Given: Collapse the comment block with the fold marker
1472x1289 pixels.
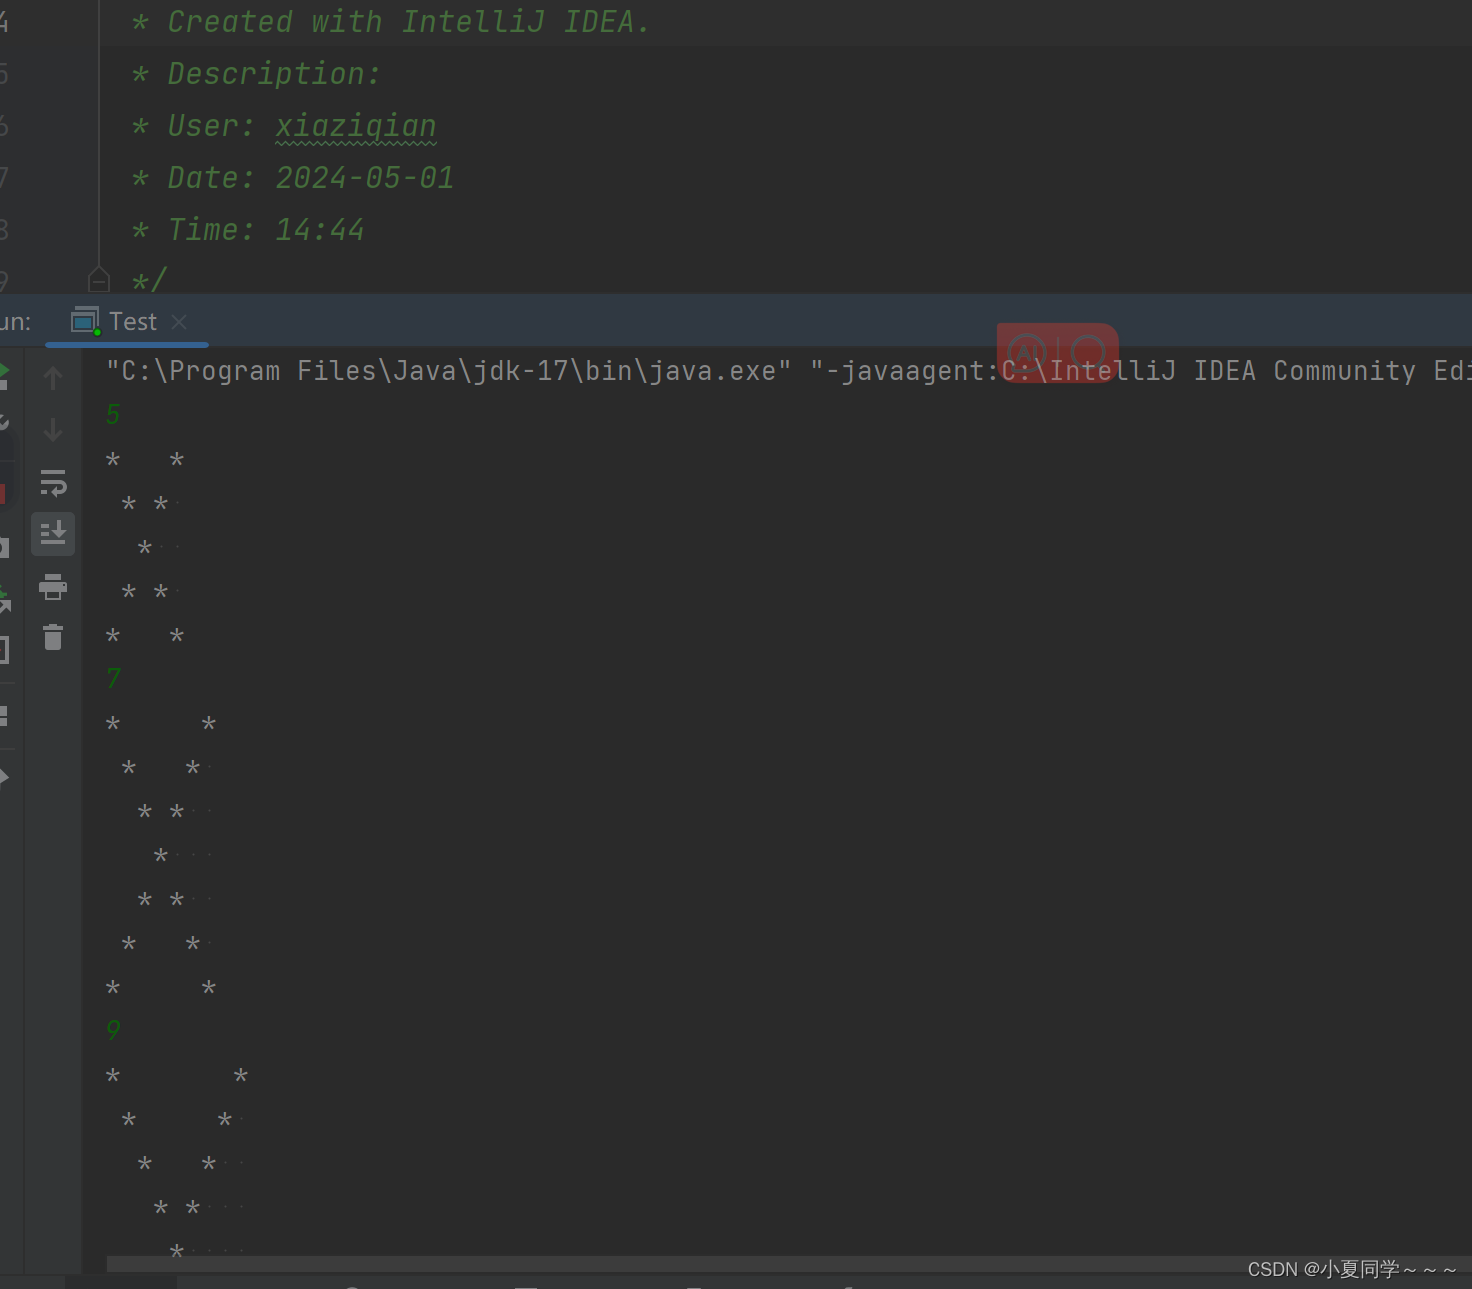Looking at the screenshot, I should click(x=99, y=279).
